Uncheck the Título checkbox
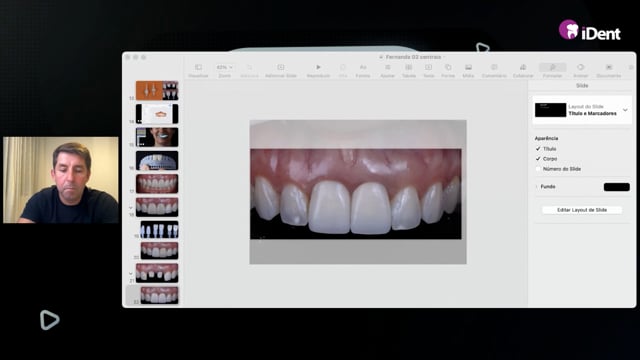The height and width of the screenshot is (360, 640). [538, 149]
